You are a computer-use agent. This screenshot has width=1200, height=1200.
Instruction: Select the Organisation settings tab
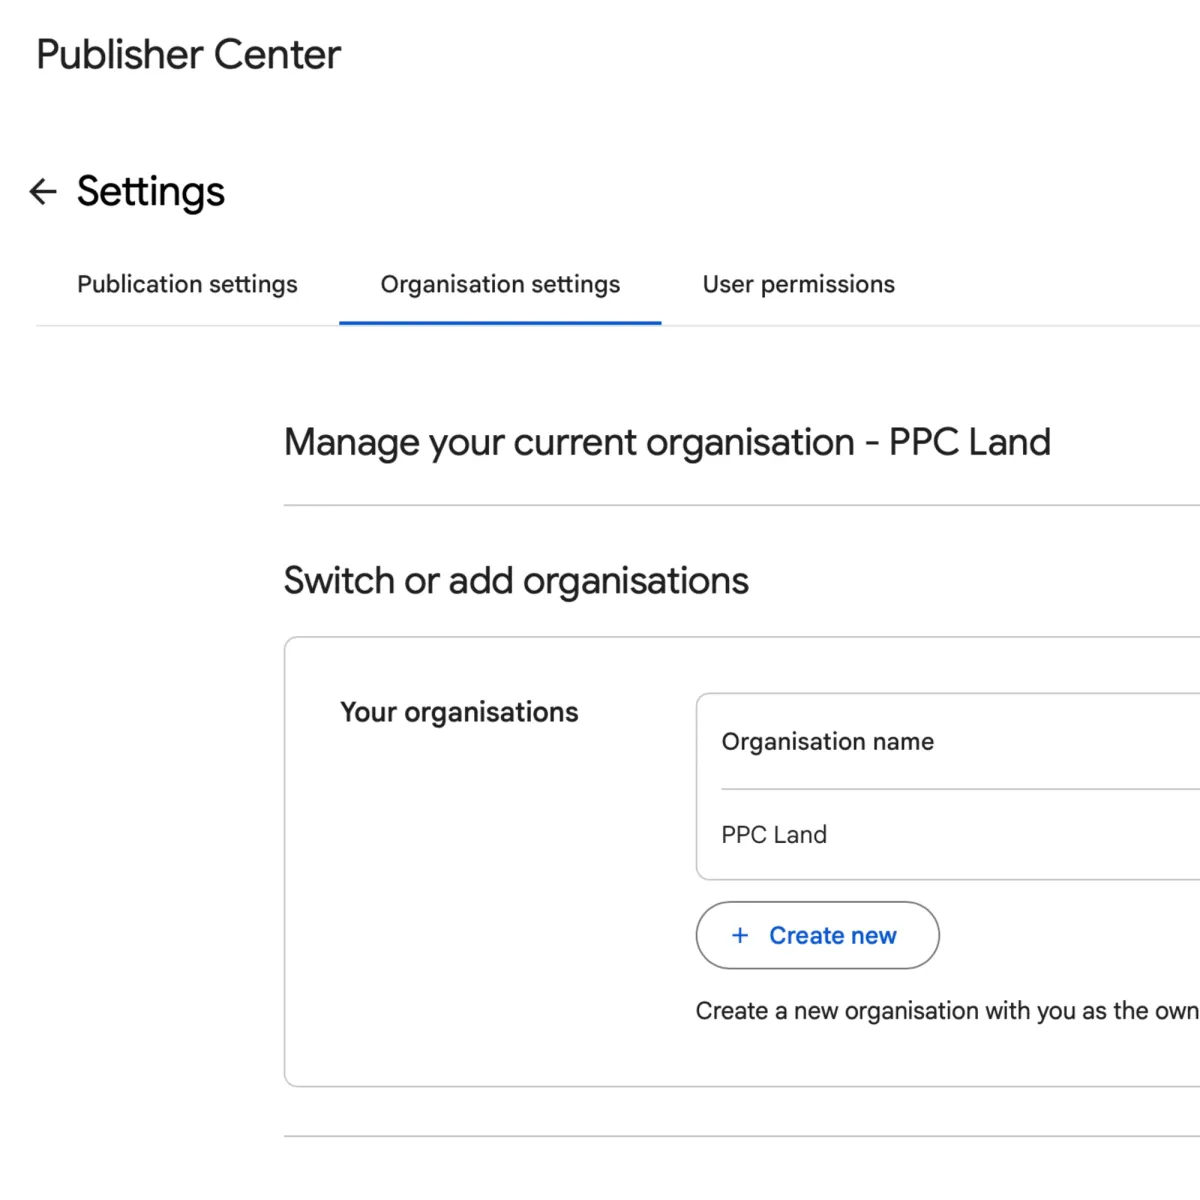(499, 284)
